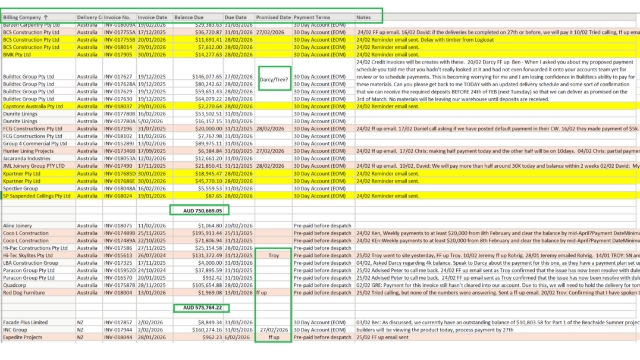Image resolution: width=640 pixels, height=360 pixels.
Task: Click the Aline Joinery cell
Action: [39, 226]
